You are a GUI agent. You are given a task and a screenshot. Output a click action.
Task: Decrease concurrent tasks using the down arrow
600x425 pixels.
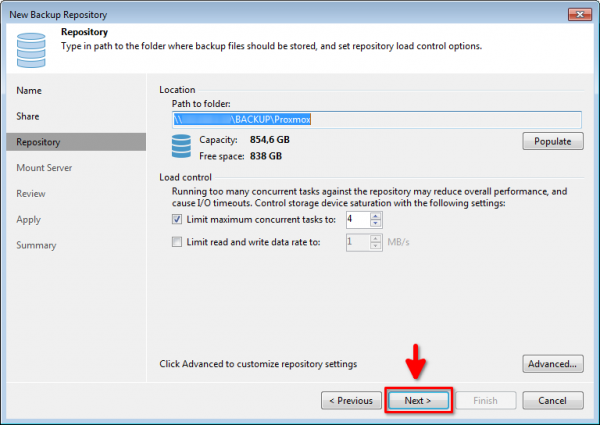(376, 223)
